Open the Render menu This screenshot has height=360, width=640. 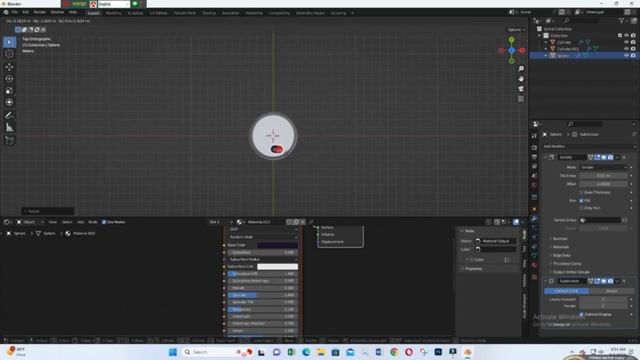point(40,13)
